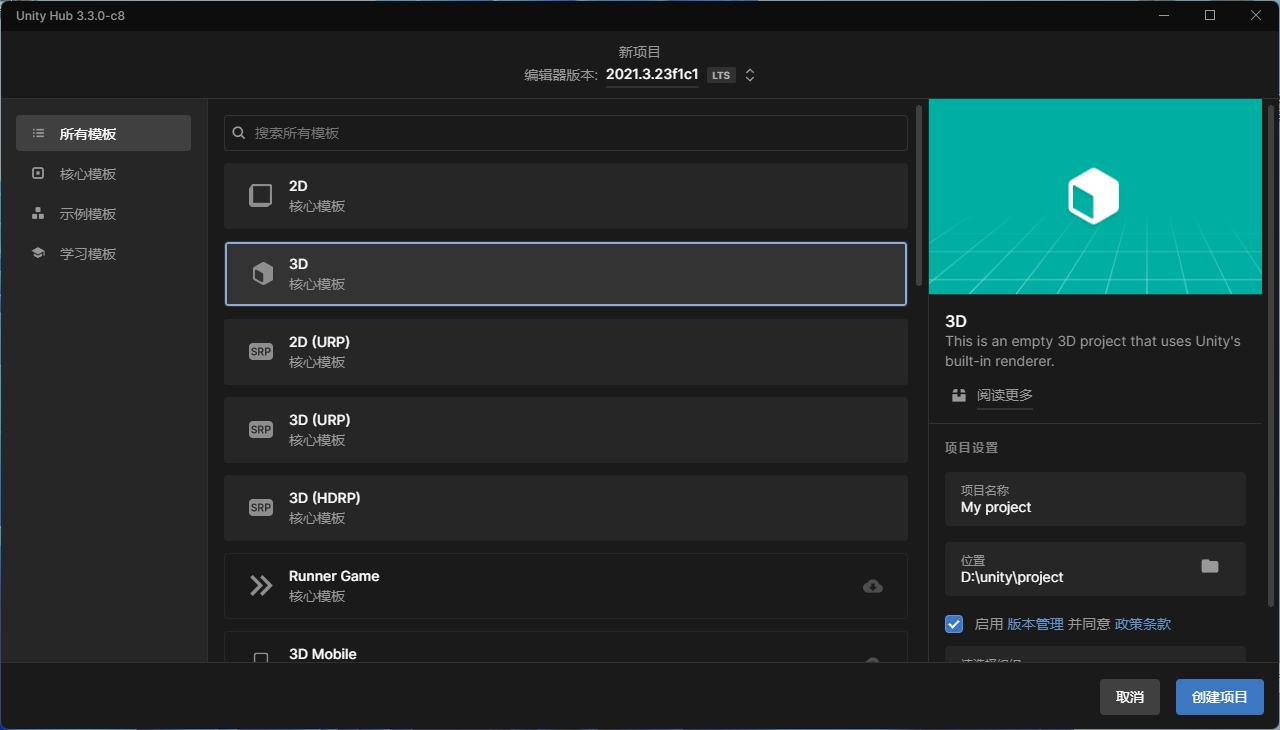Click the template list scrollbar

[x=918, y=195]
